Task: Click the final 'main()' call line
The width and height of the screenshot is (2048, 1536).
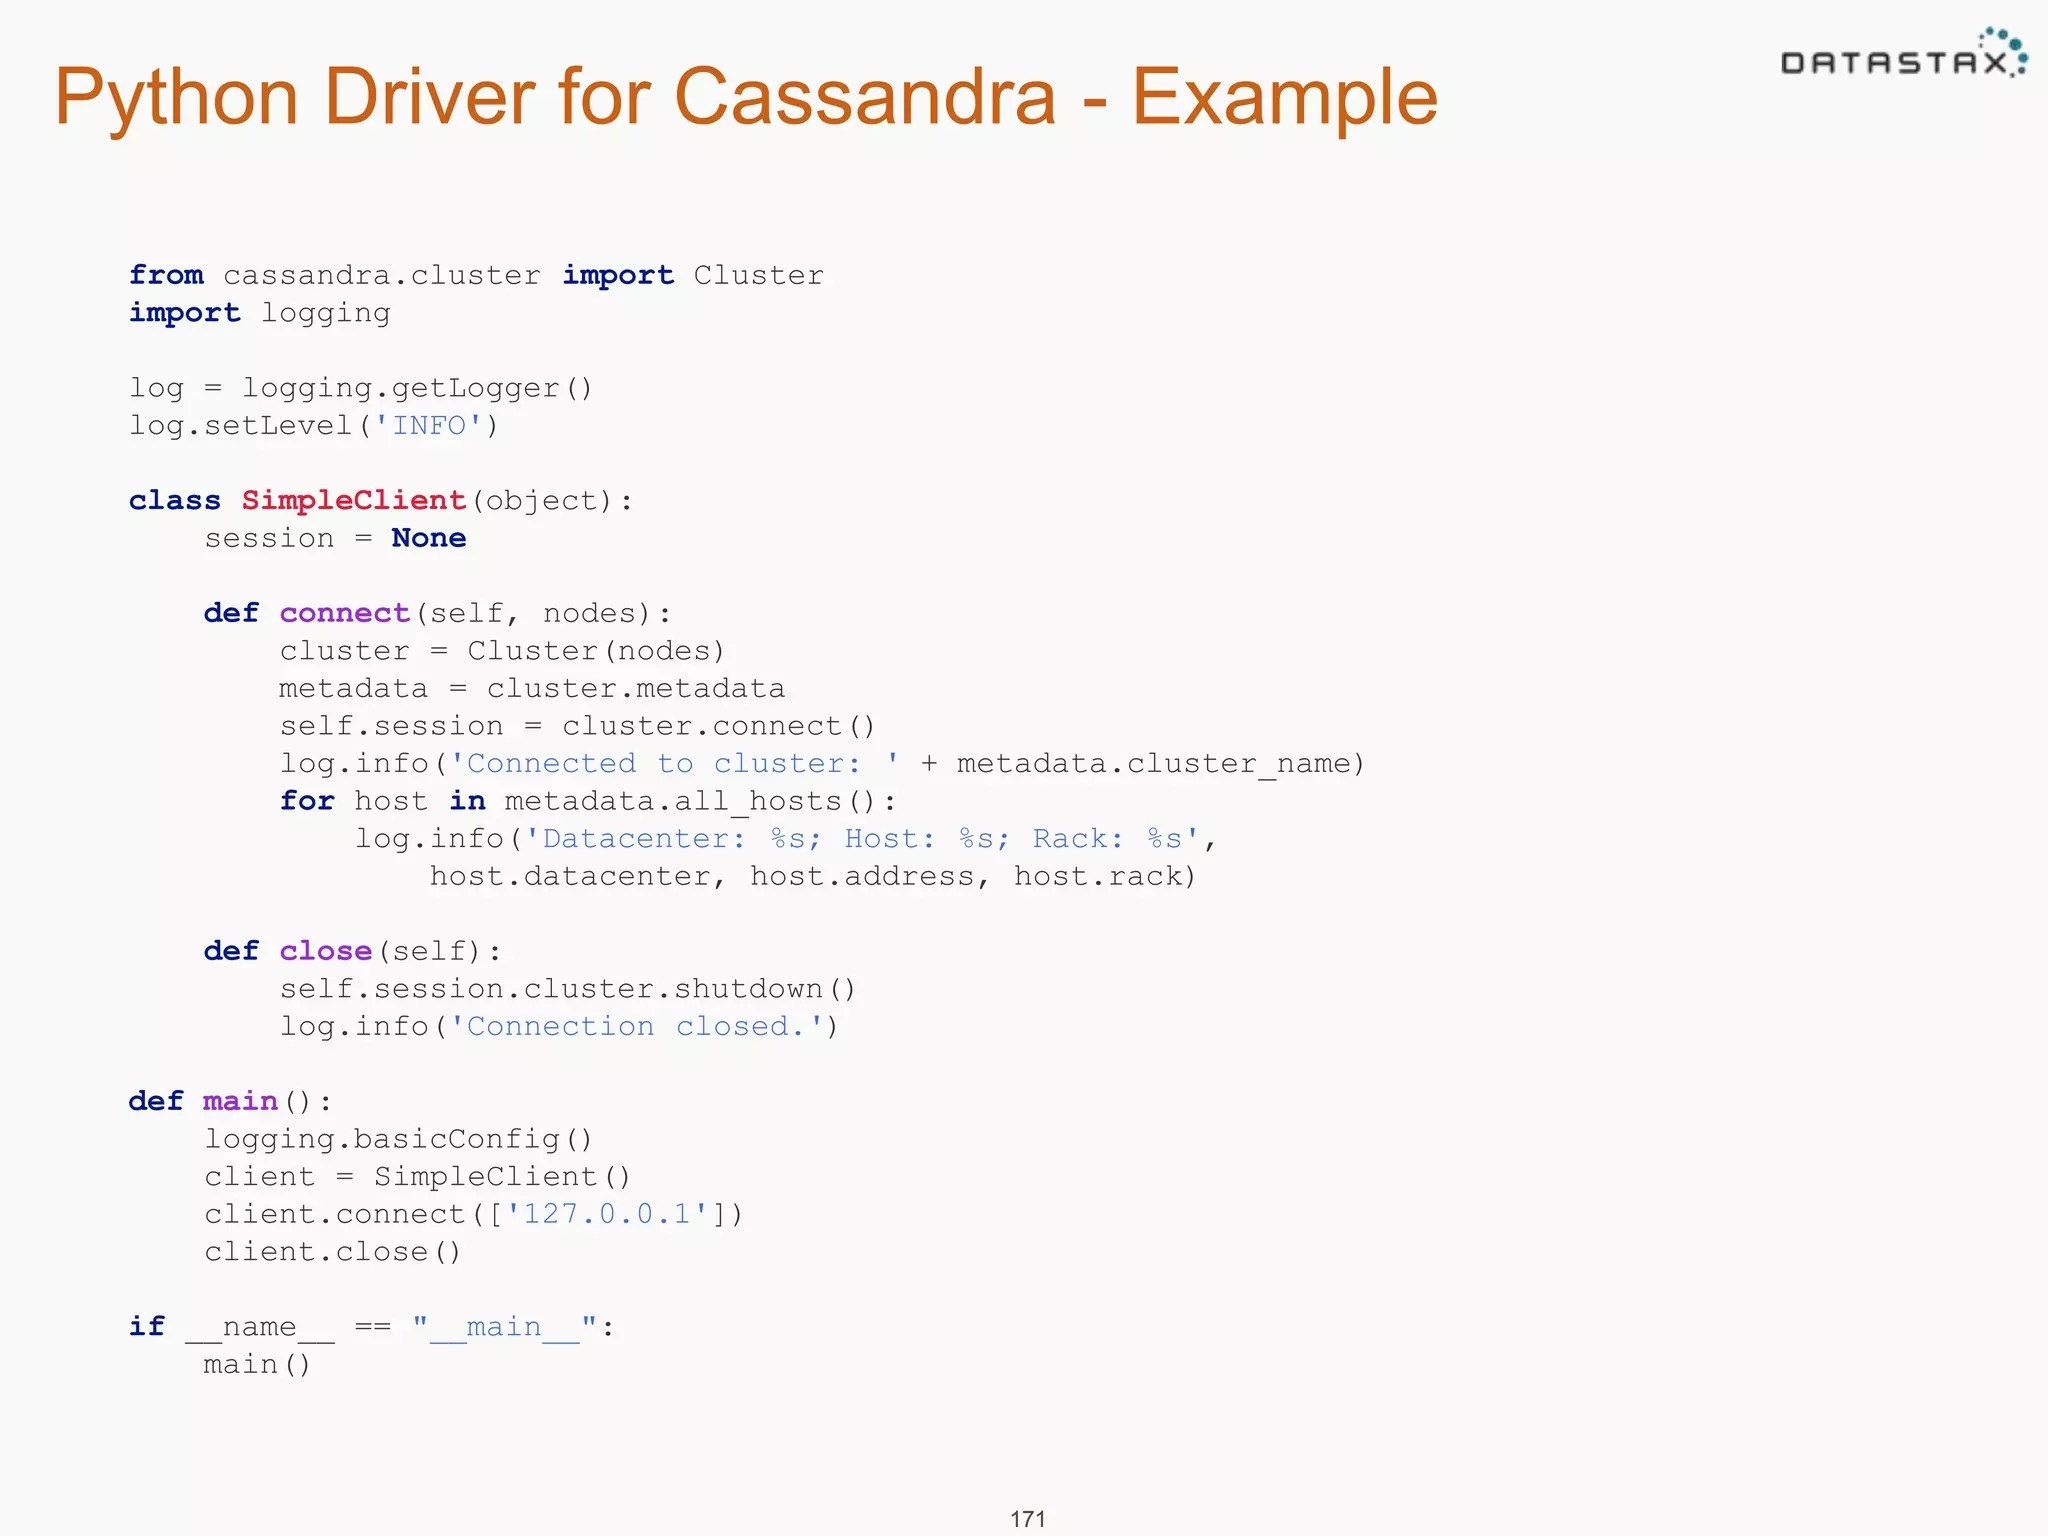Action: [x=258, y=1365]
